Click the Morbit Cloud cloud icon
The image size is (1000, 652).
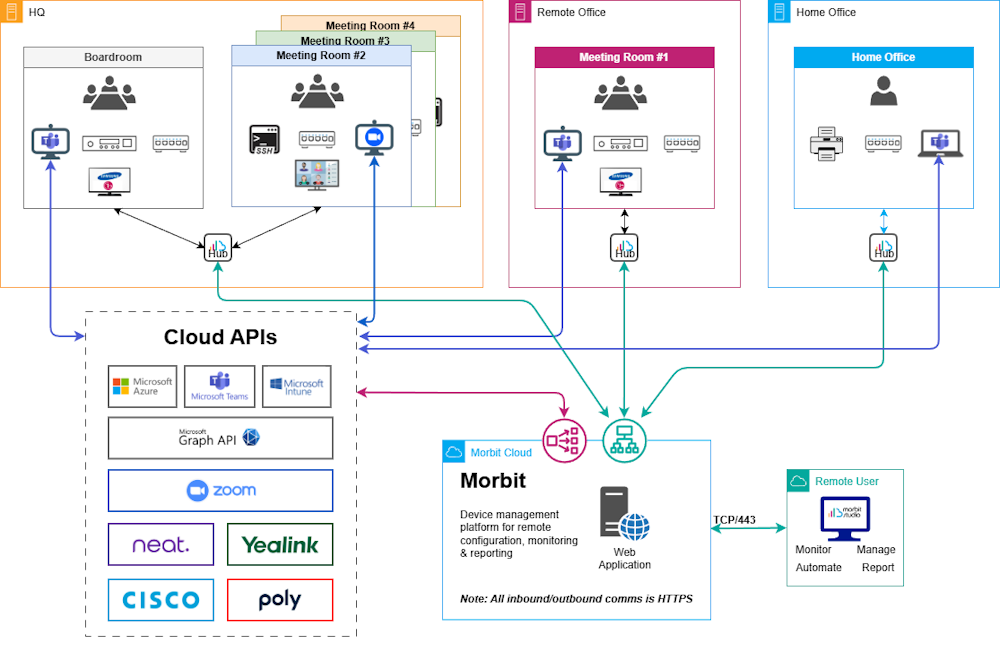click(x=453, y=452)
